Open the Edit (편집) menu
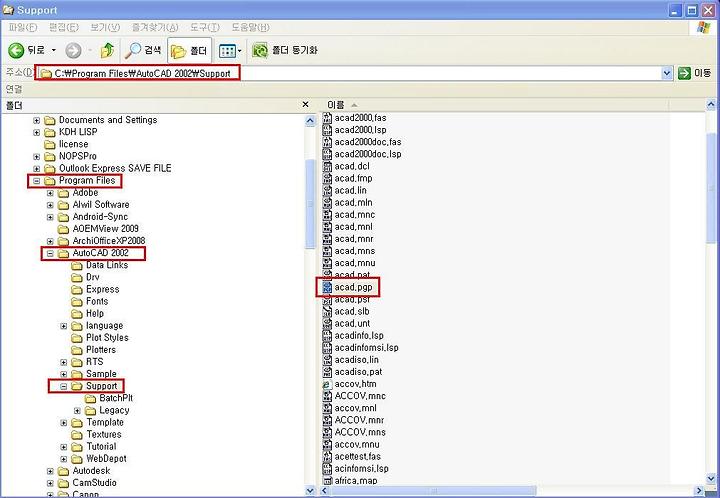The height and width of the screenshot is (498, 720). coord(64,28)
